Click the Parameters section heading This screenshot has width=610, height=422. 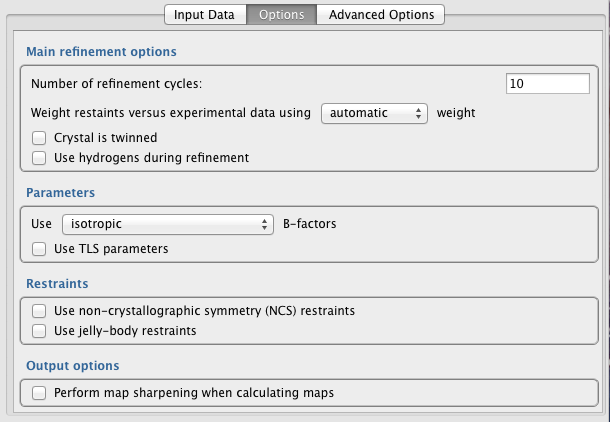(x=60, y=192)
